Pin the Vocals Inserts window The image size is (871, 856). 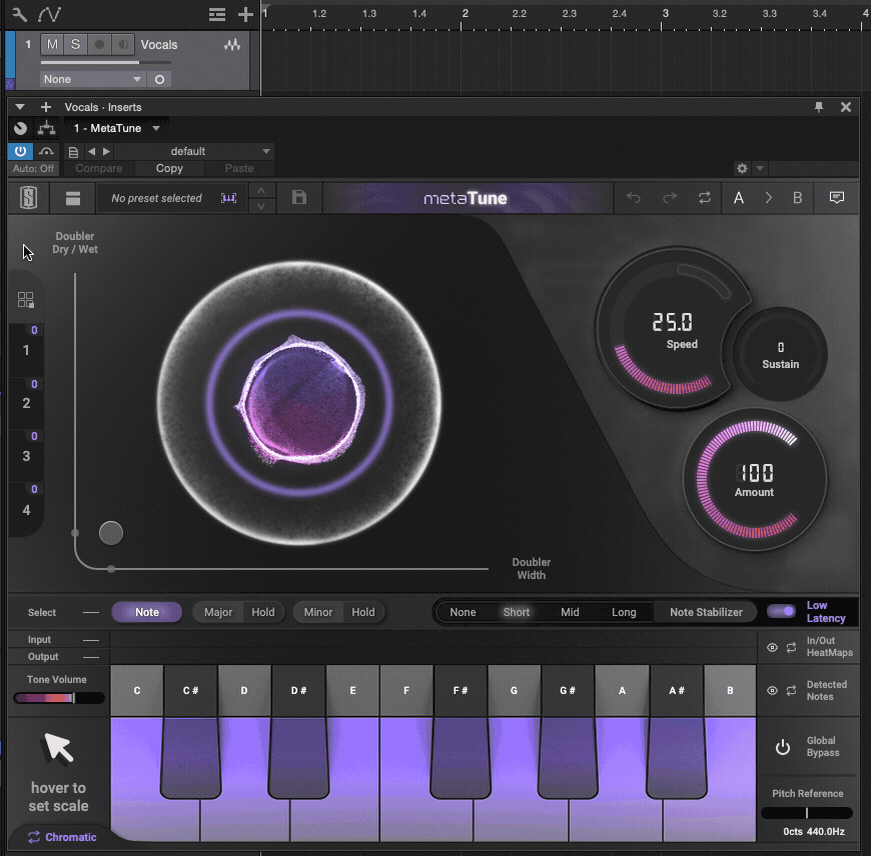pos(819,107)
